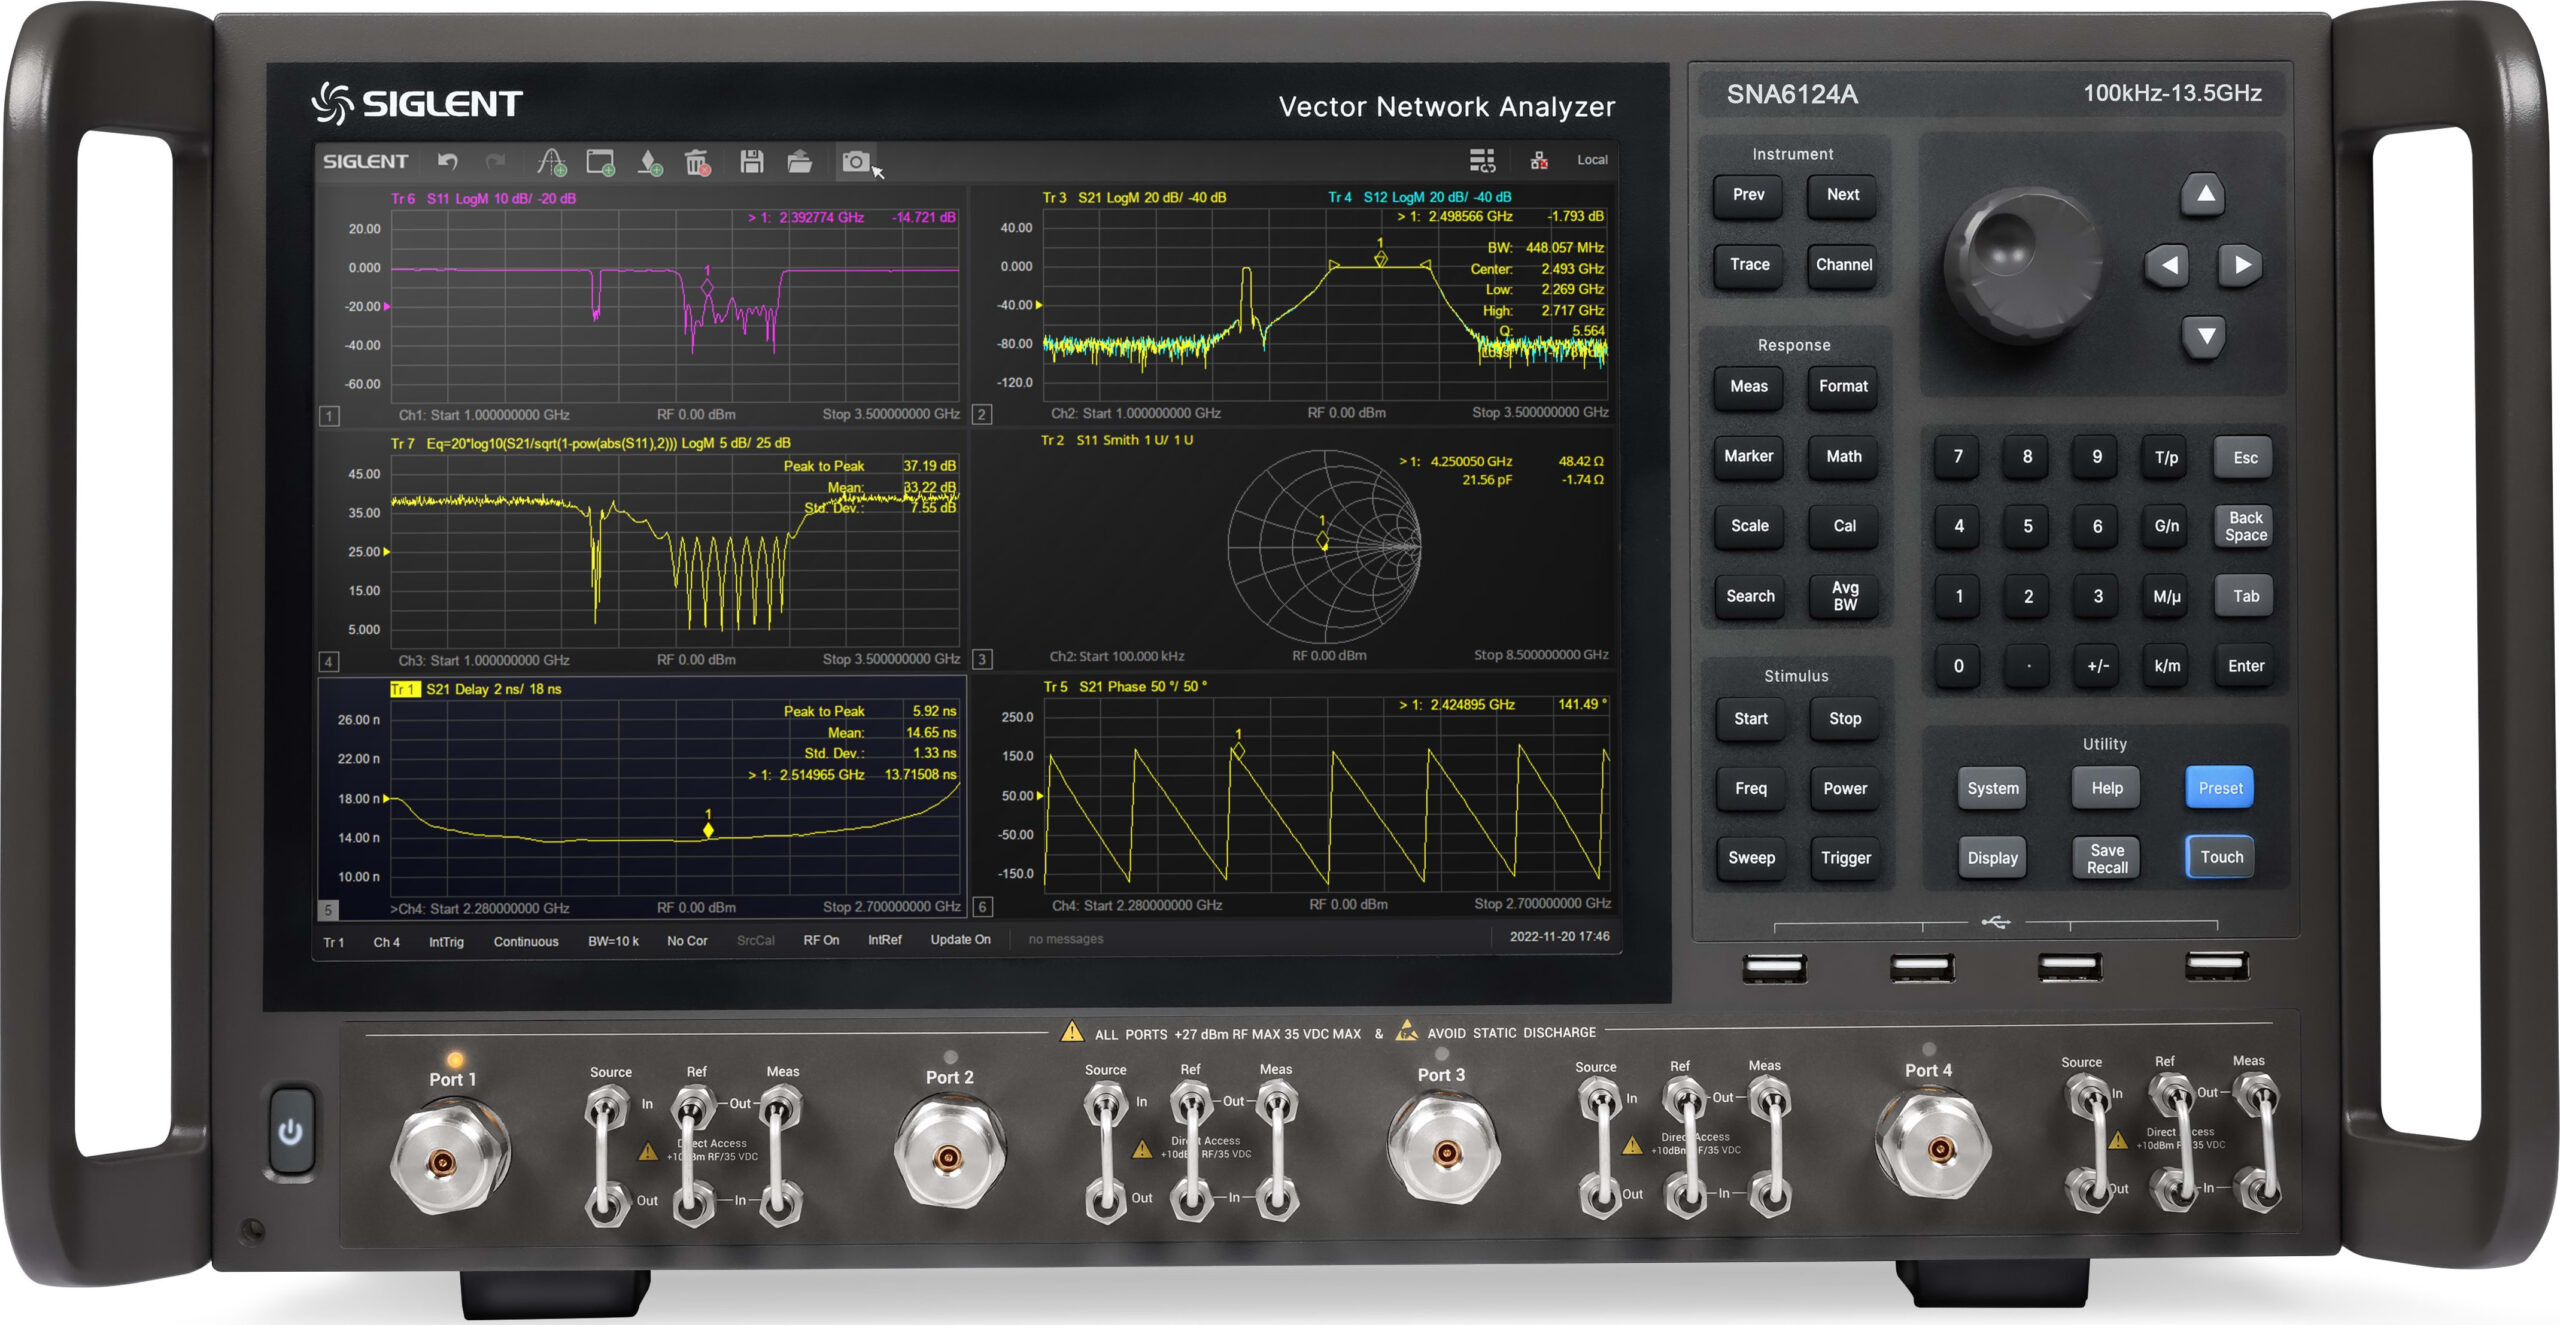
Task: Select trace Tr 6 S11 LogM title
Action: (483, 199)
